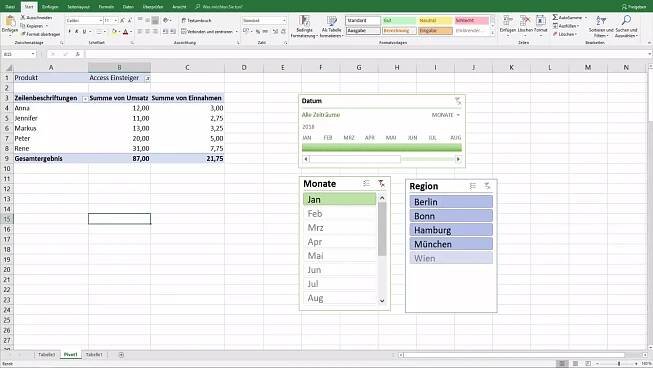Open the font size dropdown

point(115,20)
